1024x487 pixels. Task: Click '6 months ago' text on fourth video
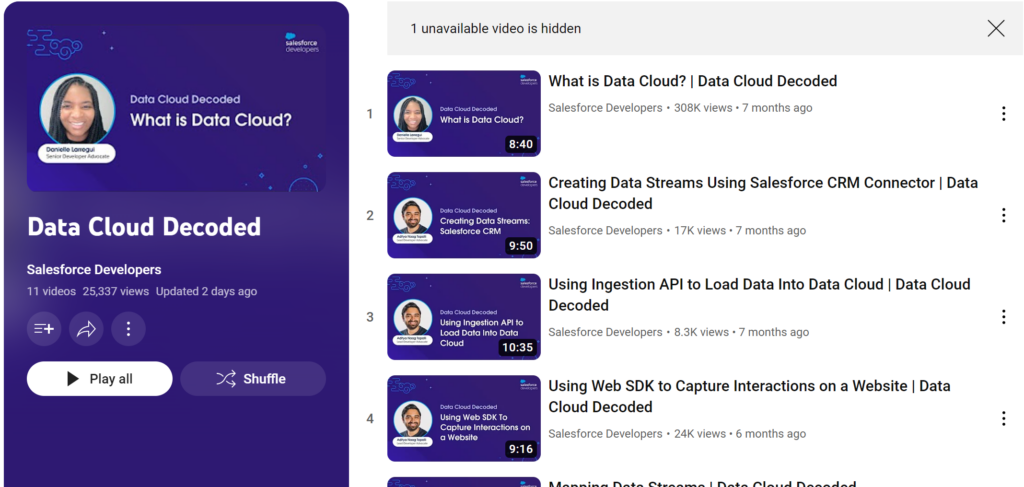click(x=771, y=433)
